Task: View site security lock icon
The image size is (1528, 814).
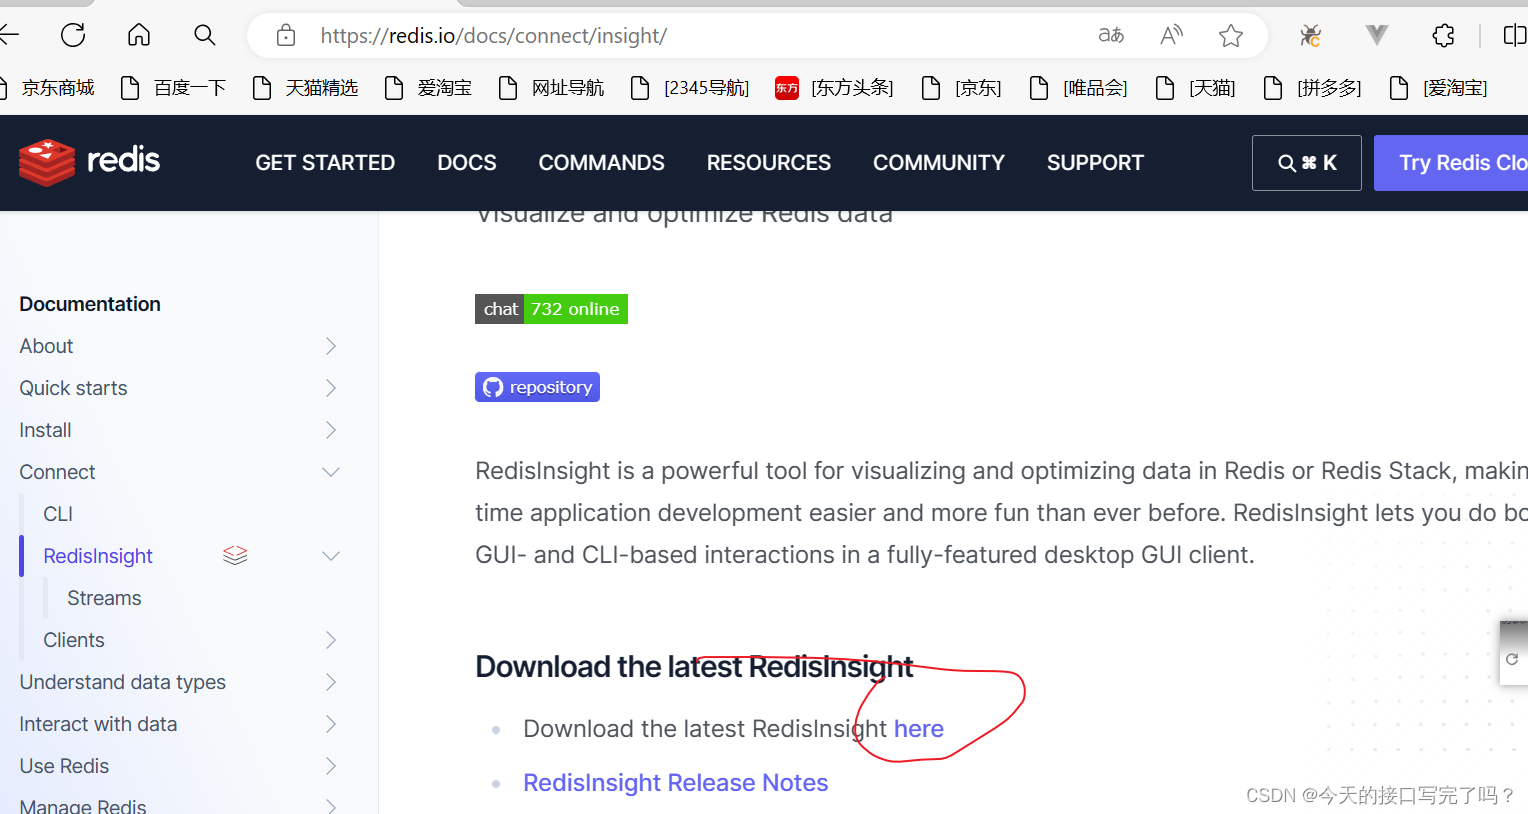Action: [x=286, y=36]
